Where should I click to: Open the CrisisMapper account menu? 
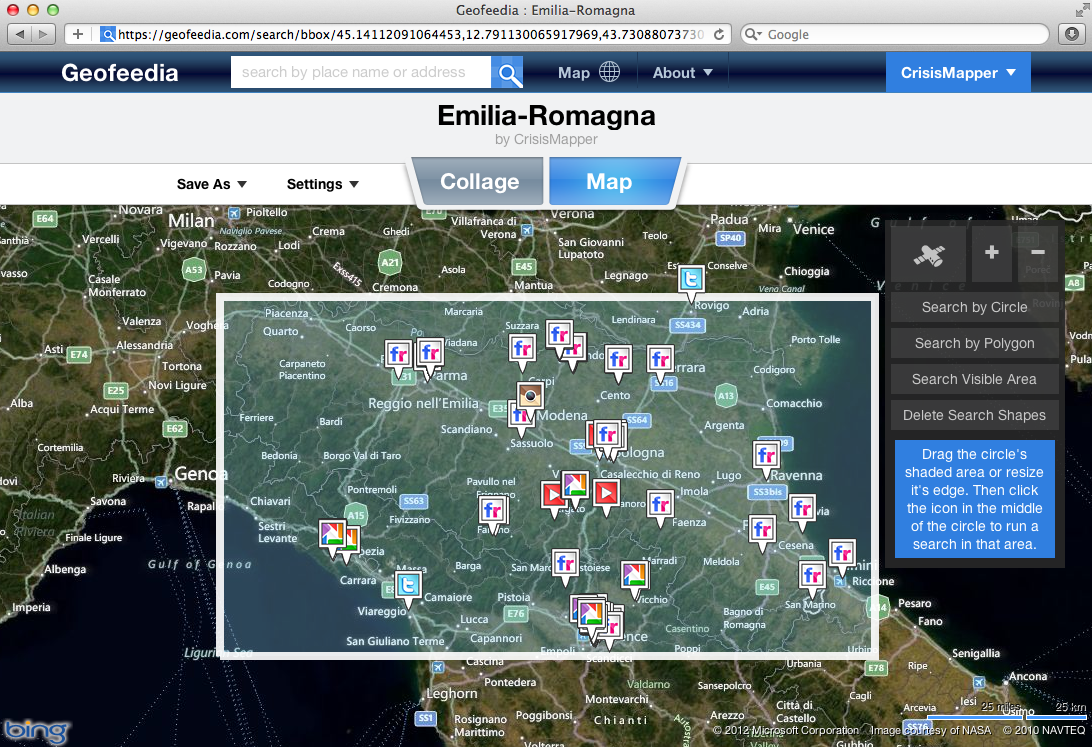click(957, 73)
